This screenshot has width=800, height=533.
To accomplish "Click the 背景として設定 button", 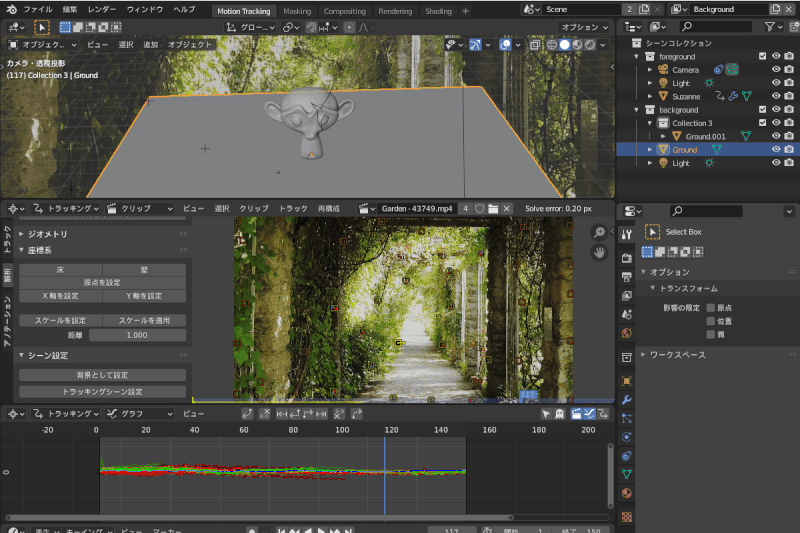I will click(102, 375).
